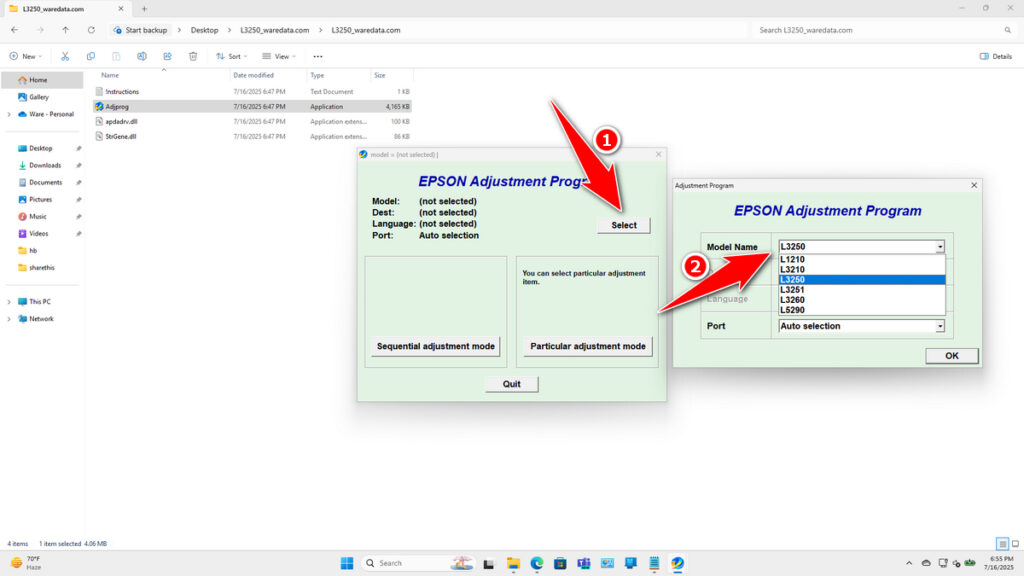Open the Windows Start menu
Screen dimensions: 1024x576
coord(347,563)
